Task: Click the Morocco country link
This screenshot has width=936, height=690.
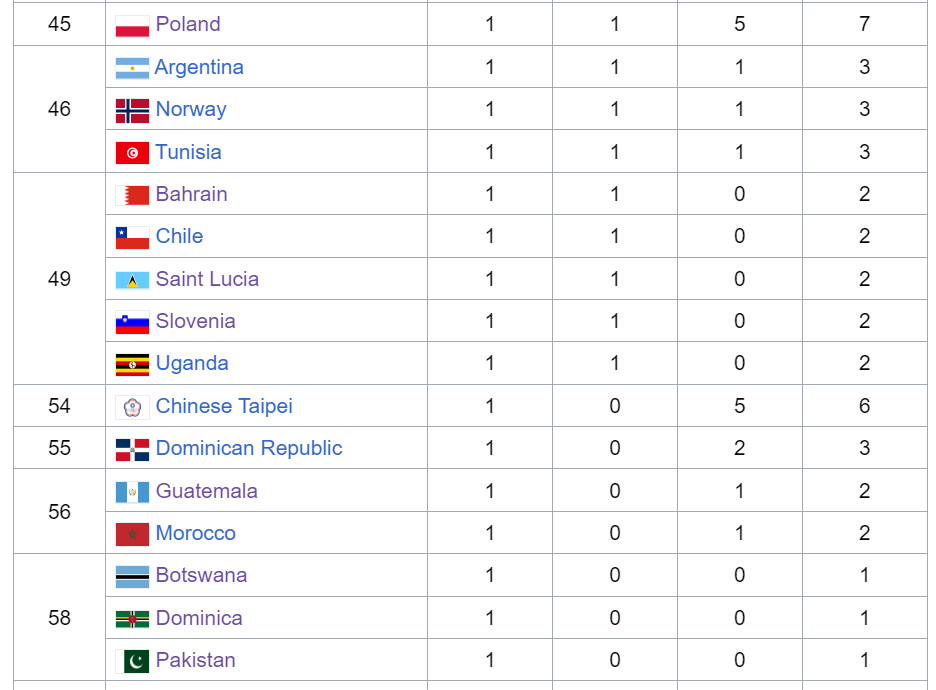Action: click(x=195, y=533)
